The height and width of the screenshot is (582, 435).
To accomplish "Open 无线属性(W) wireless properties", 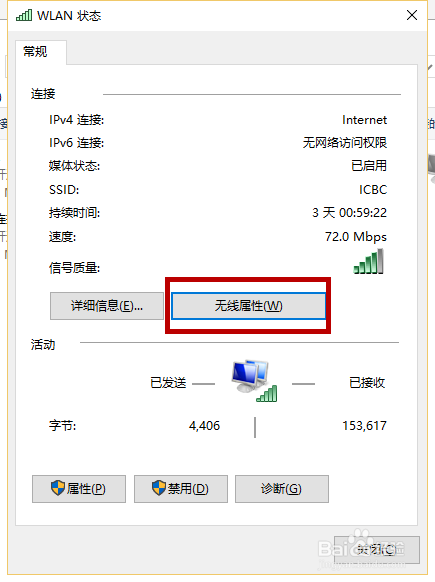I will pyautogui.click(x=248, y=306).
